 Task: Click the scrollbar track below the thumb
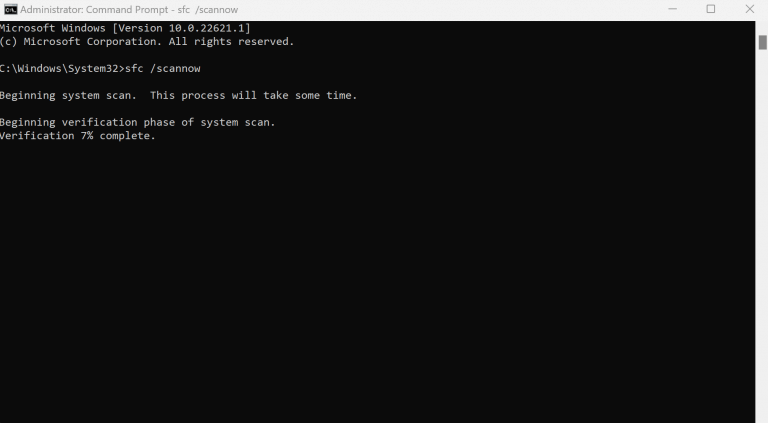click(763, 235)
